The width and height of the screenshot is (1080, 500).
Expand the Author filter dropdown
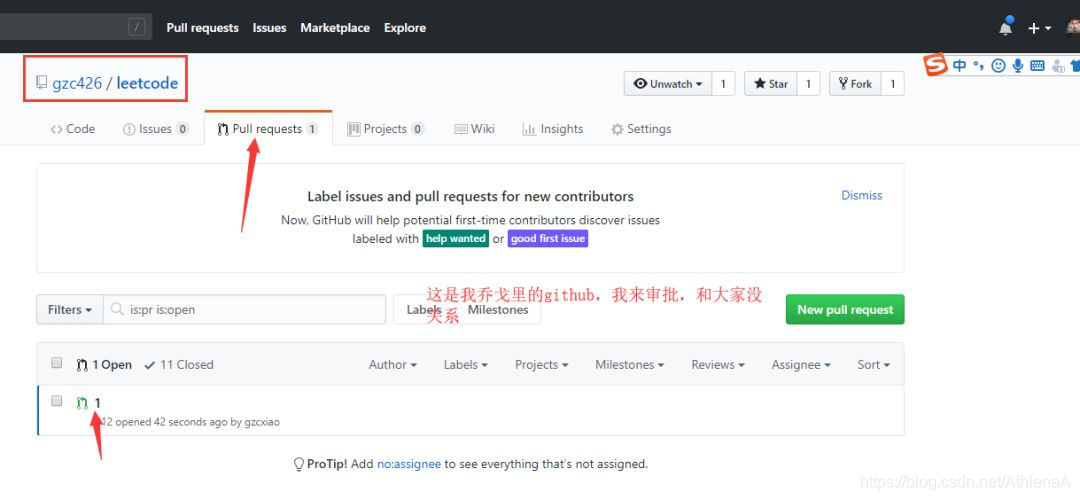click(393, 365)
